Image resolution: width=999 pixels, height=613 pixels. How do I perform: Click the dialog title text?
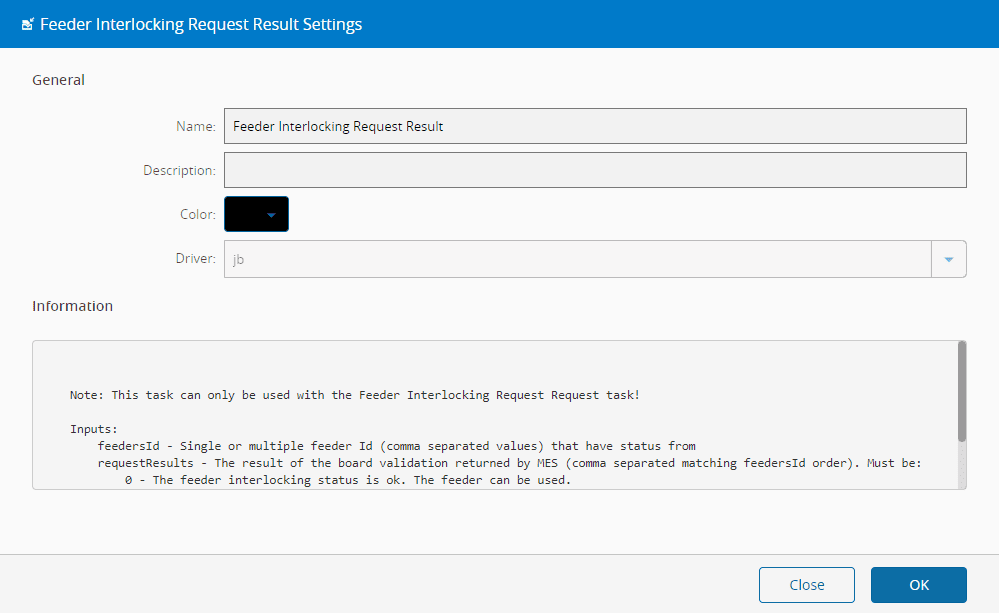pos(200,24)
